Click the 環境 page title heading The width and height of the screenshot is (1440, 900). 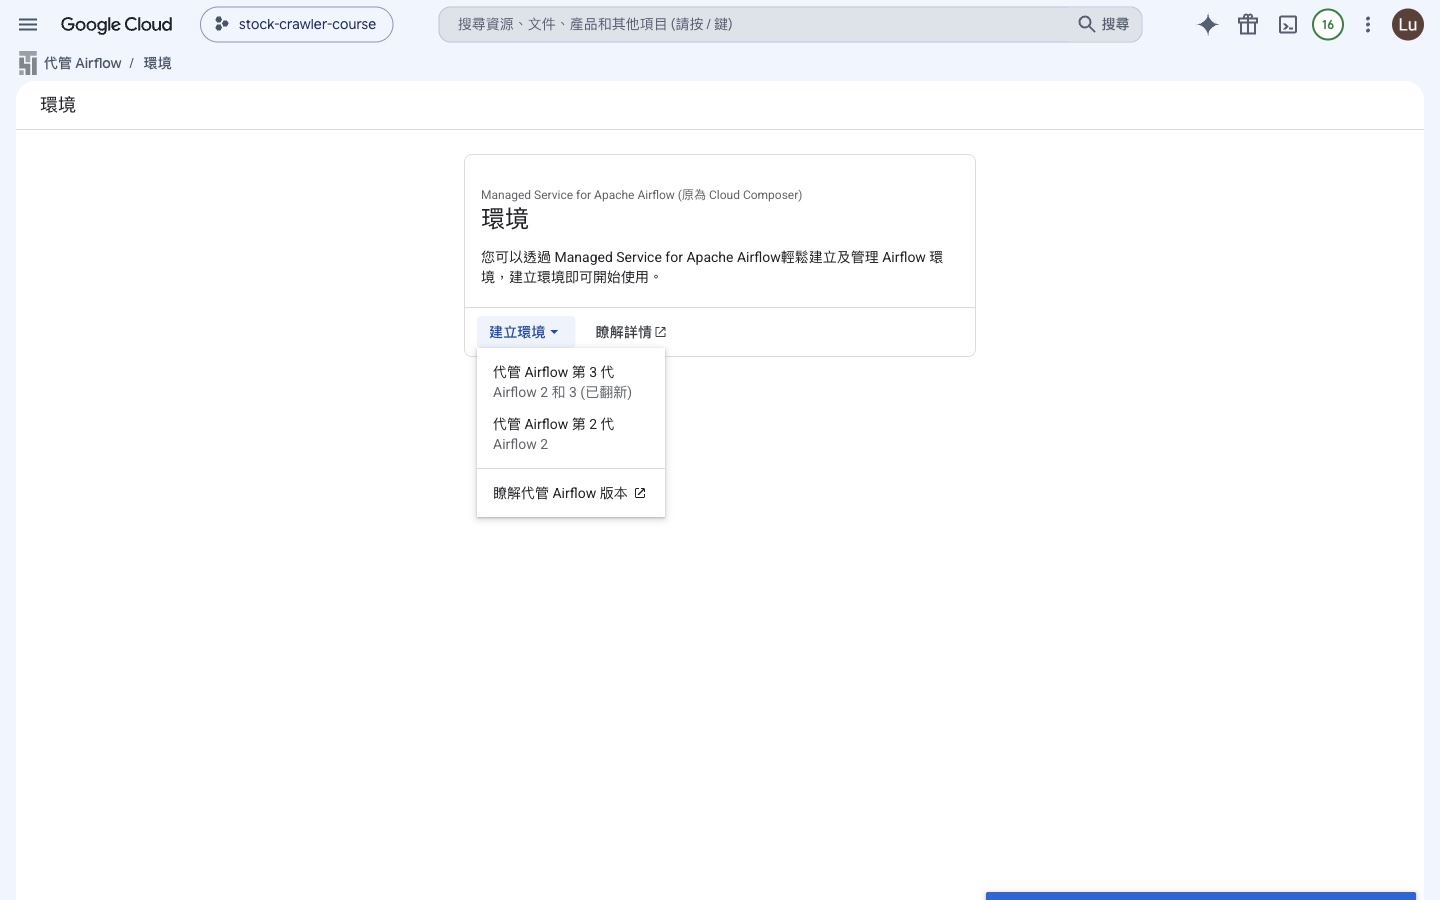tap(58, 105)
